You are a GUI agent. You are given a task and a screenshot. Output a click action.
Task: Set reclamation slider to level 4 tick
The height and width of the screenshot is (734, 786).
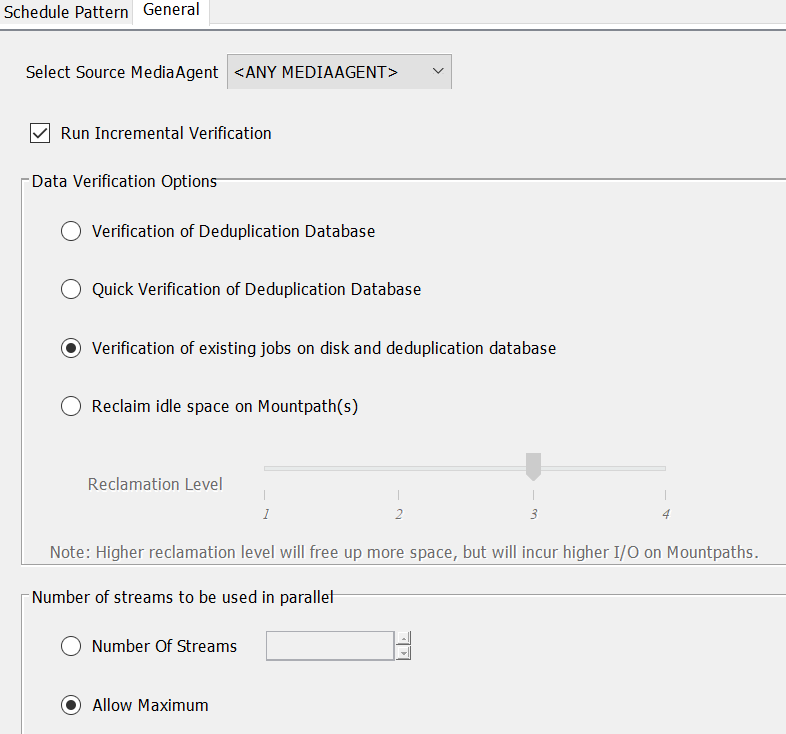click(665, 495)
